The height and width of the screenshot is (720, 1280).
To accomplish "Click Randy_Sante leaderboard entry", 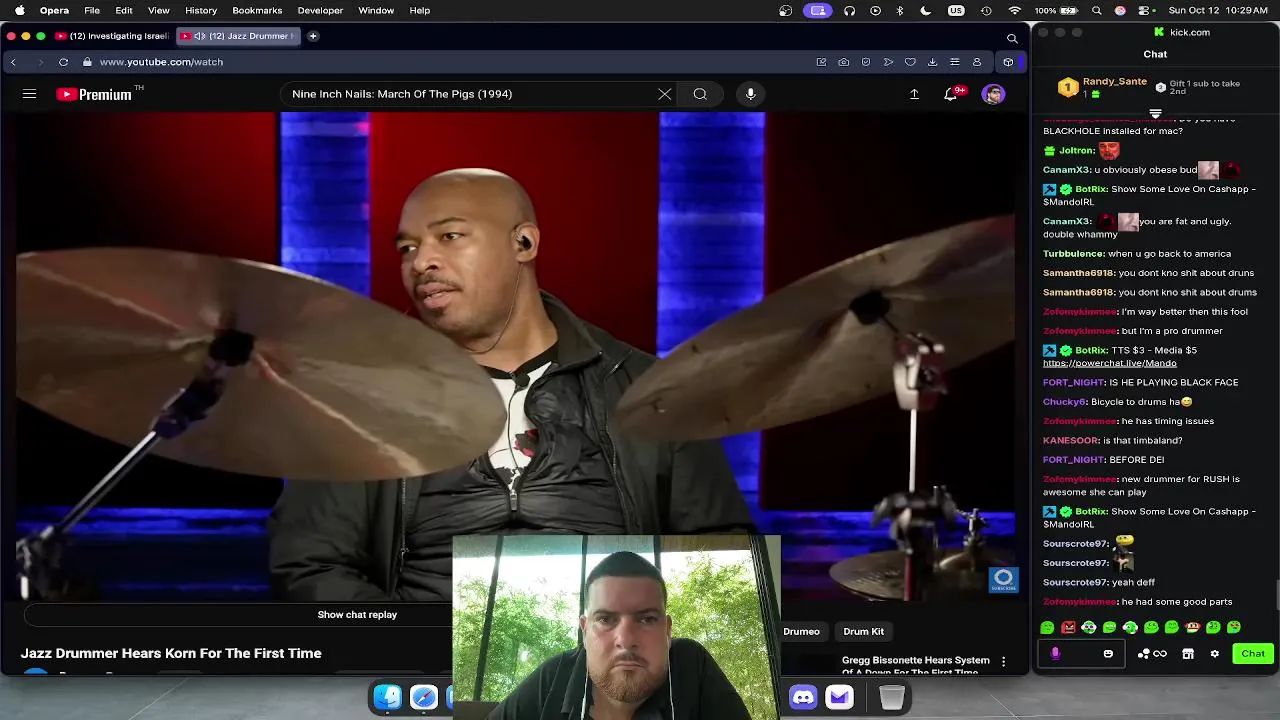I will click(x=1102, y=88).
